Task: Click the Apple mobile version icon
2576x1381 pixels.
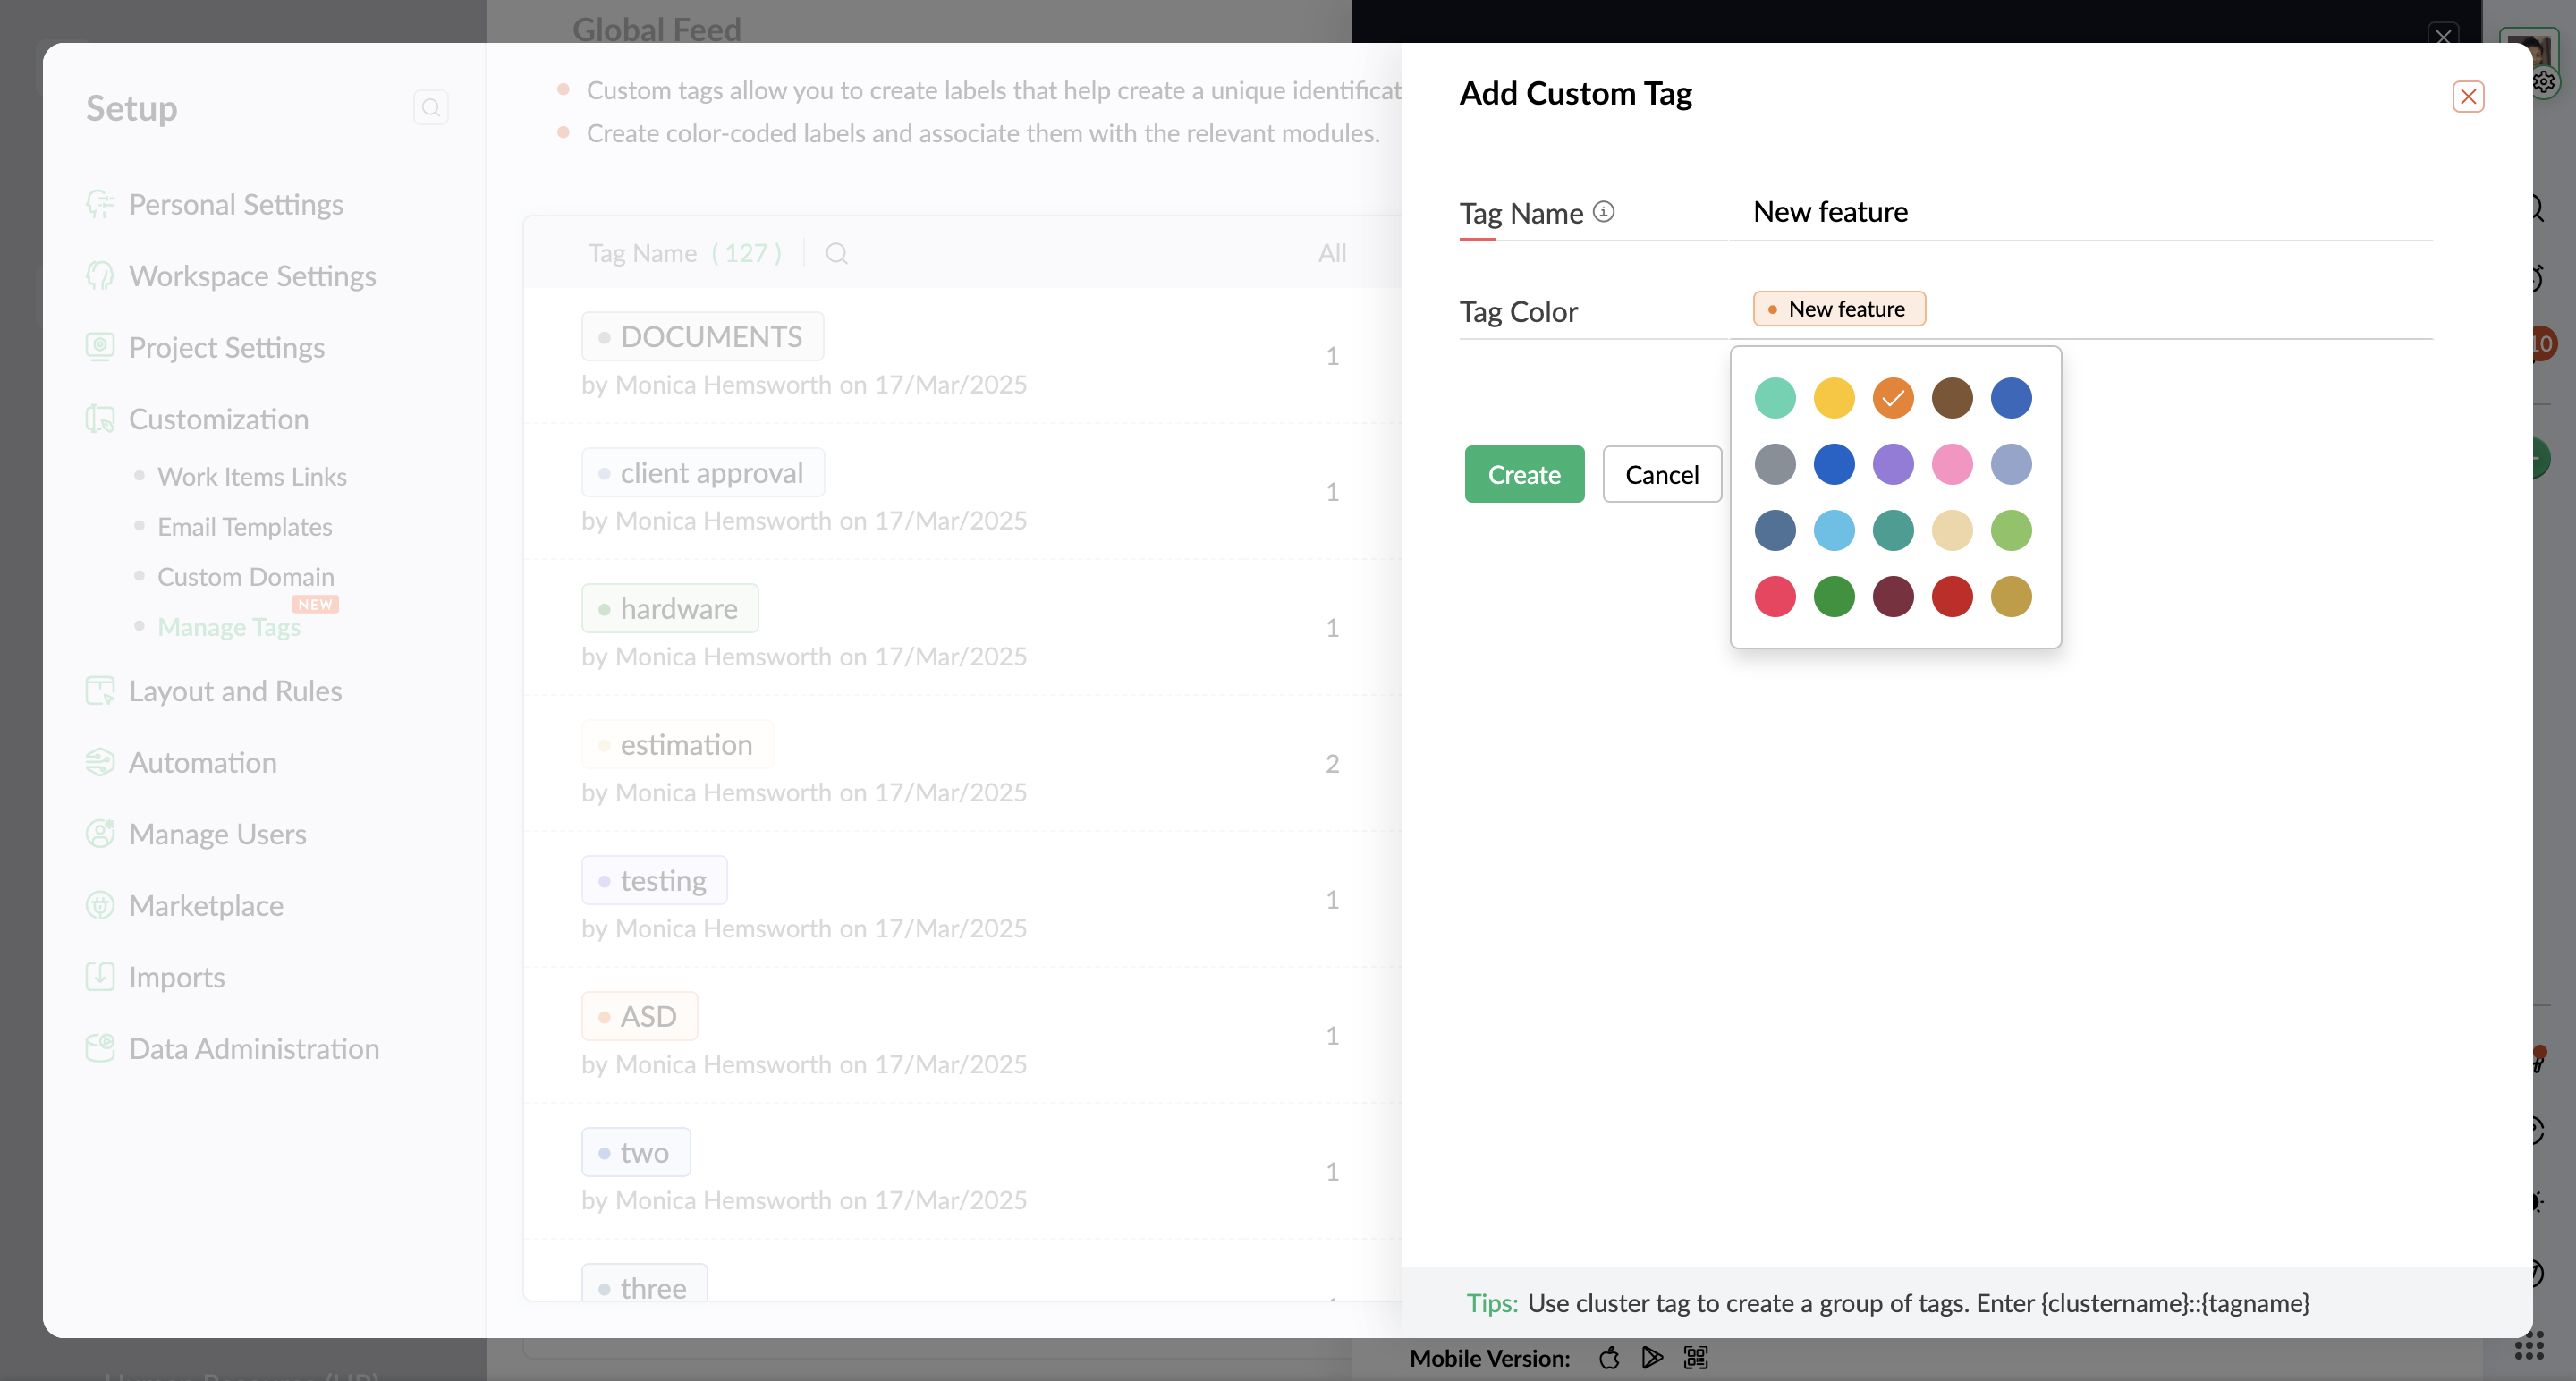Action: click(x=1609, y=1357)
